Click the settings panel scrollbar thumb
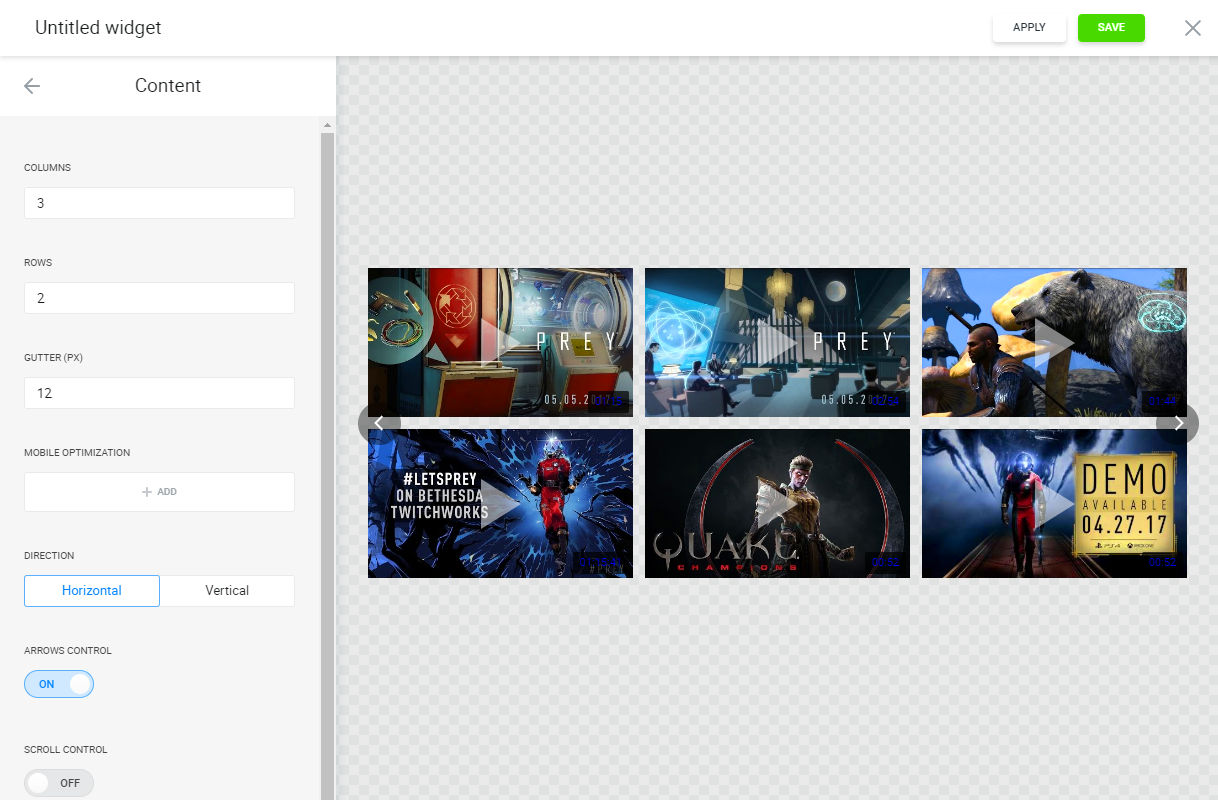This screenshot has height=800, width=1218. [x=327, y=466]
